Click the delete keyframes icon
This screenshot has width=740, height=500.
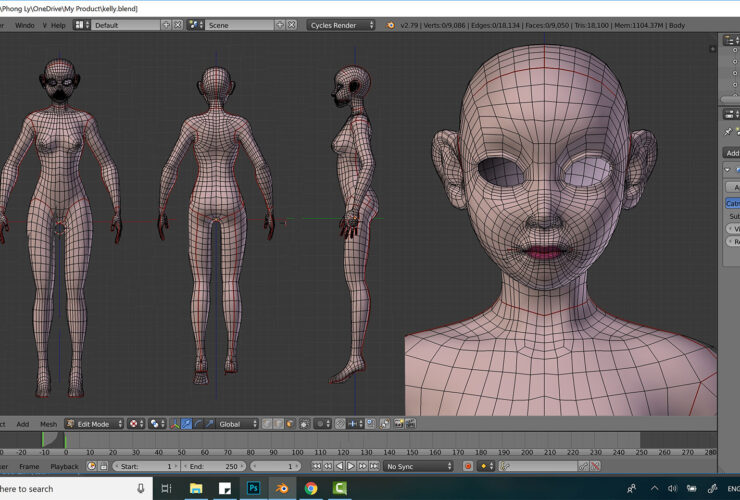click(x=596, y=466)
